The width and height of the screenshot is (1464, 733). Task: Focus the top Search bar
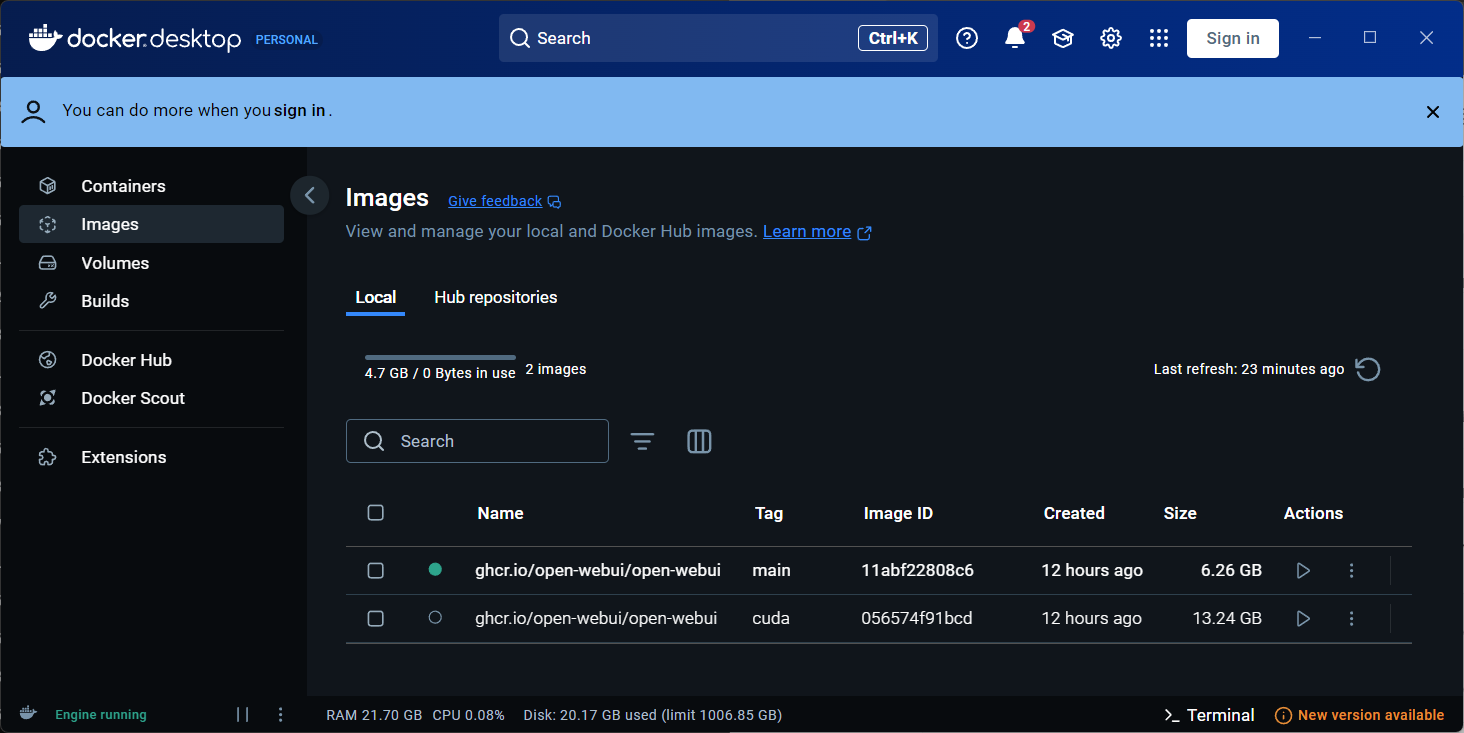click(x=718, y=38)
